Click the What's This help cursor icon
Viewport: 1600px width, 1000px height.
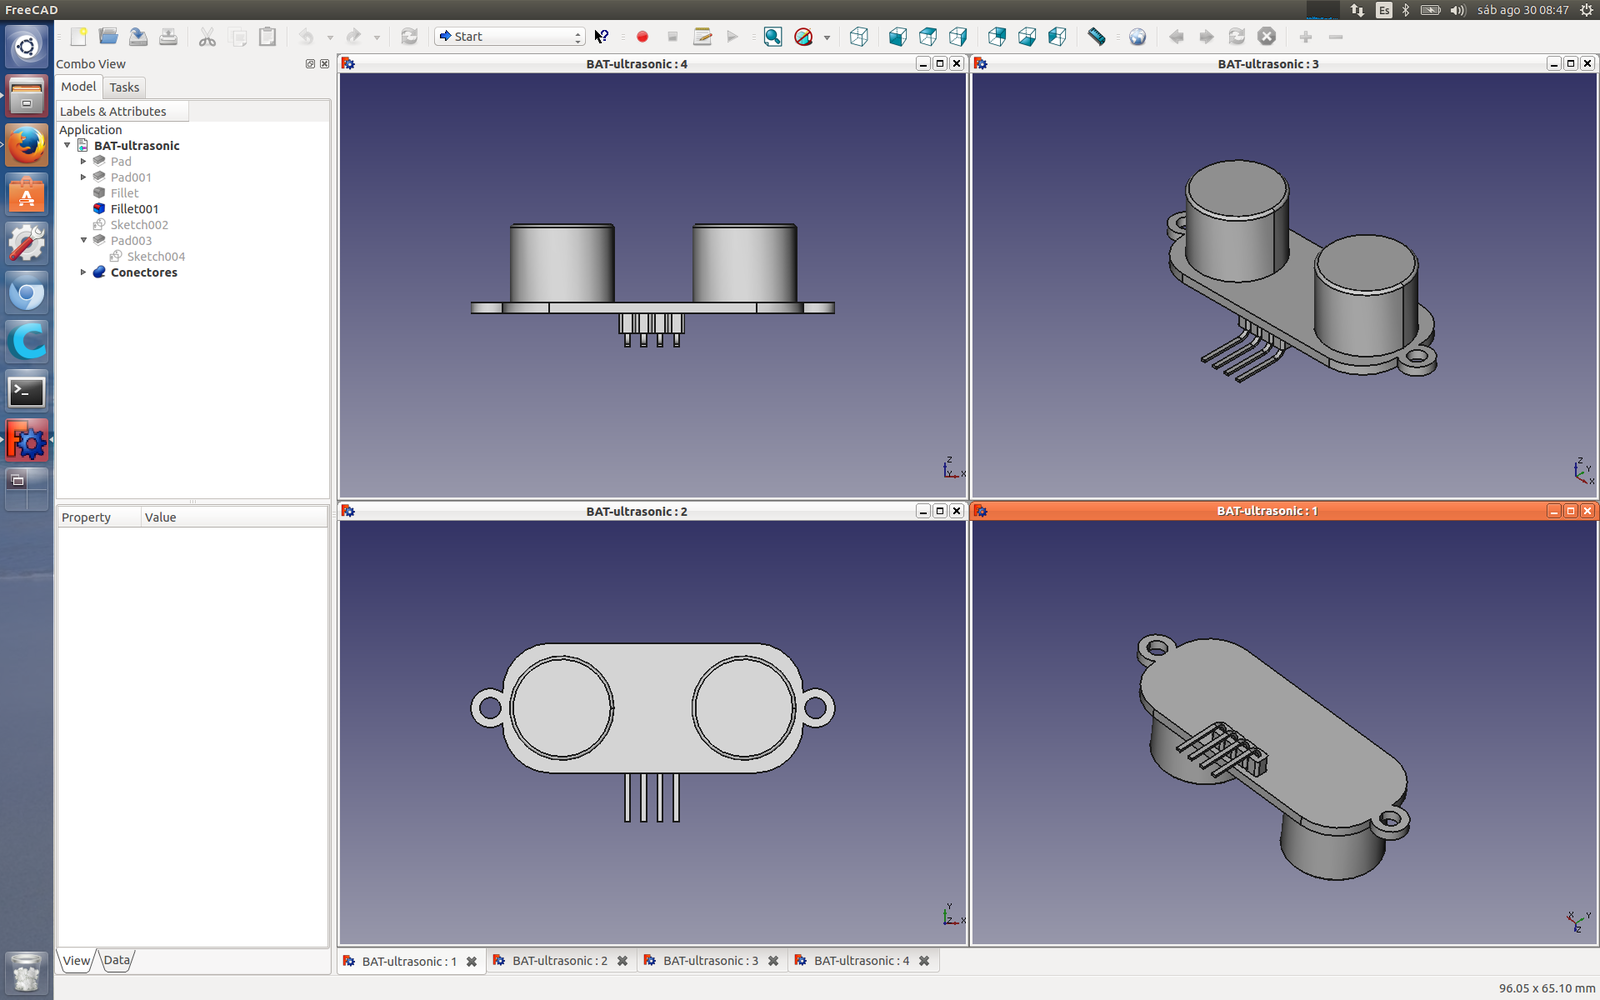coord(601,37)
